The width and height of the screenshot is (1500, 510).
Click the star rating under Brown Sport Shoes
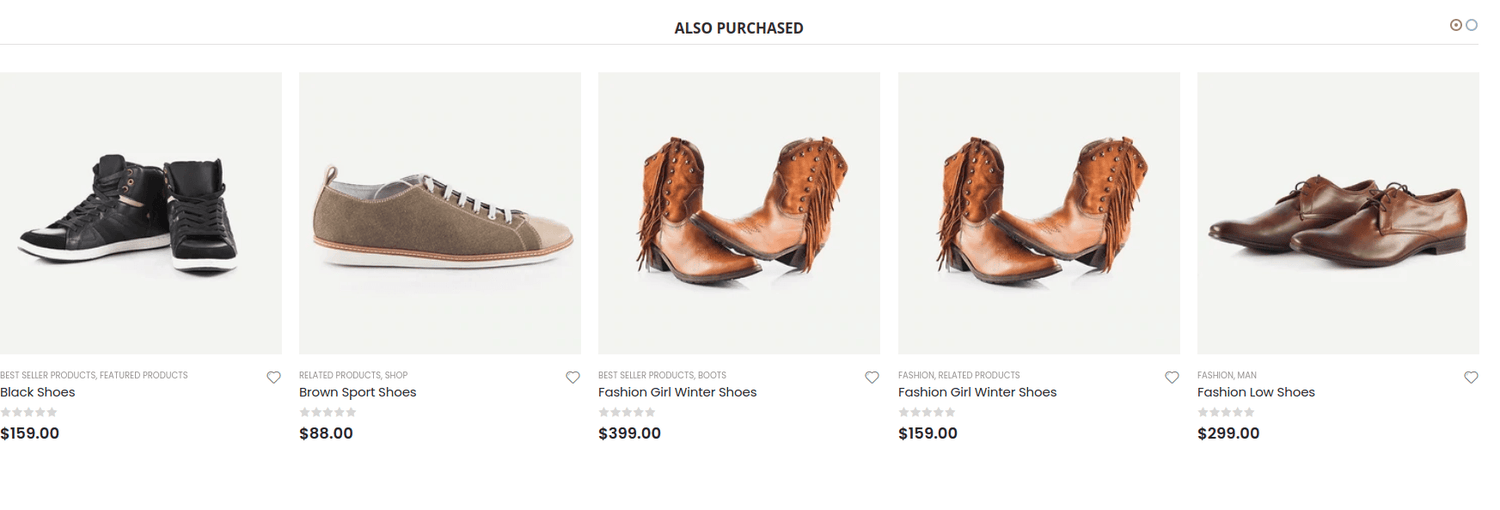click(328, 412)
